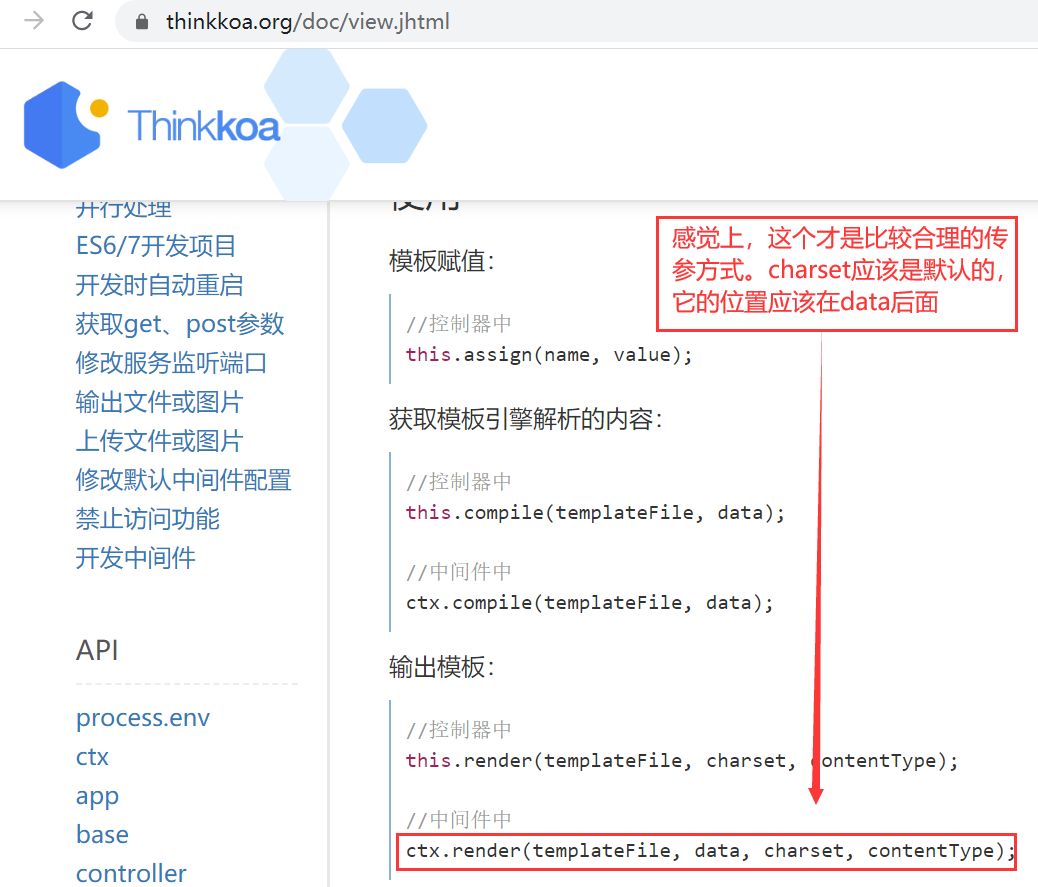Click the 模板赋值 heading text
1038x887 pixels.
(x=442, y=261)
